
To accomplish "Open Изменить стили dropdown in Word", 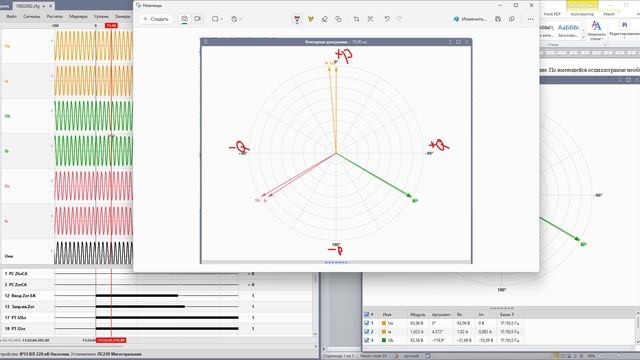I will point(596,31).
